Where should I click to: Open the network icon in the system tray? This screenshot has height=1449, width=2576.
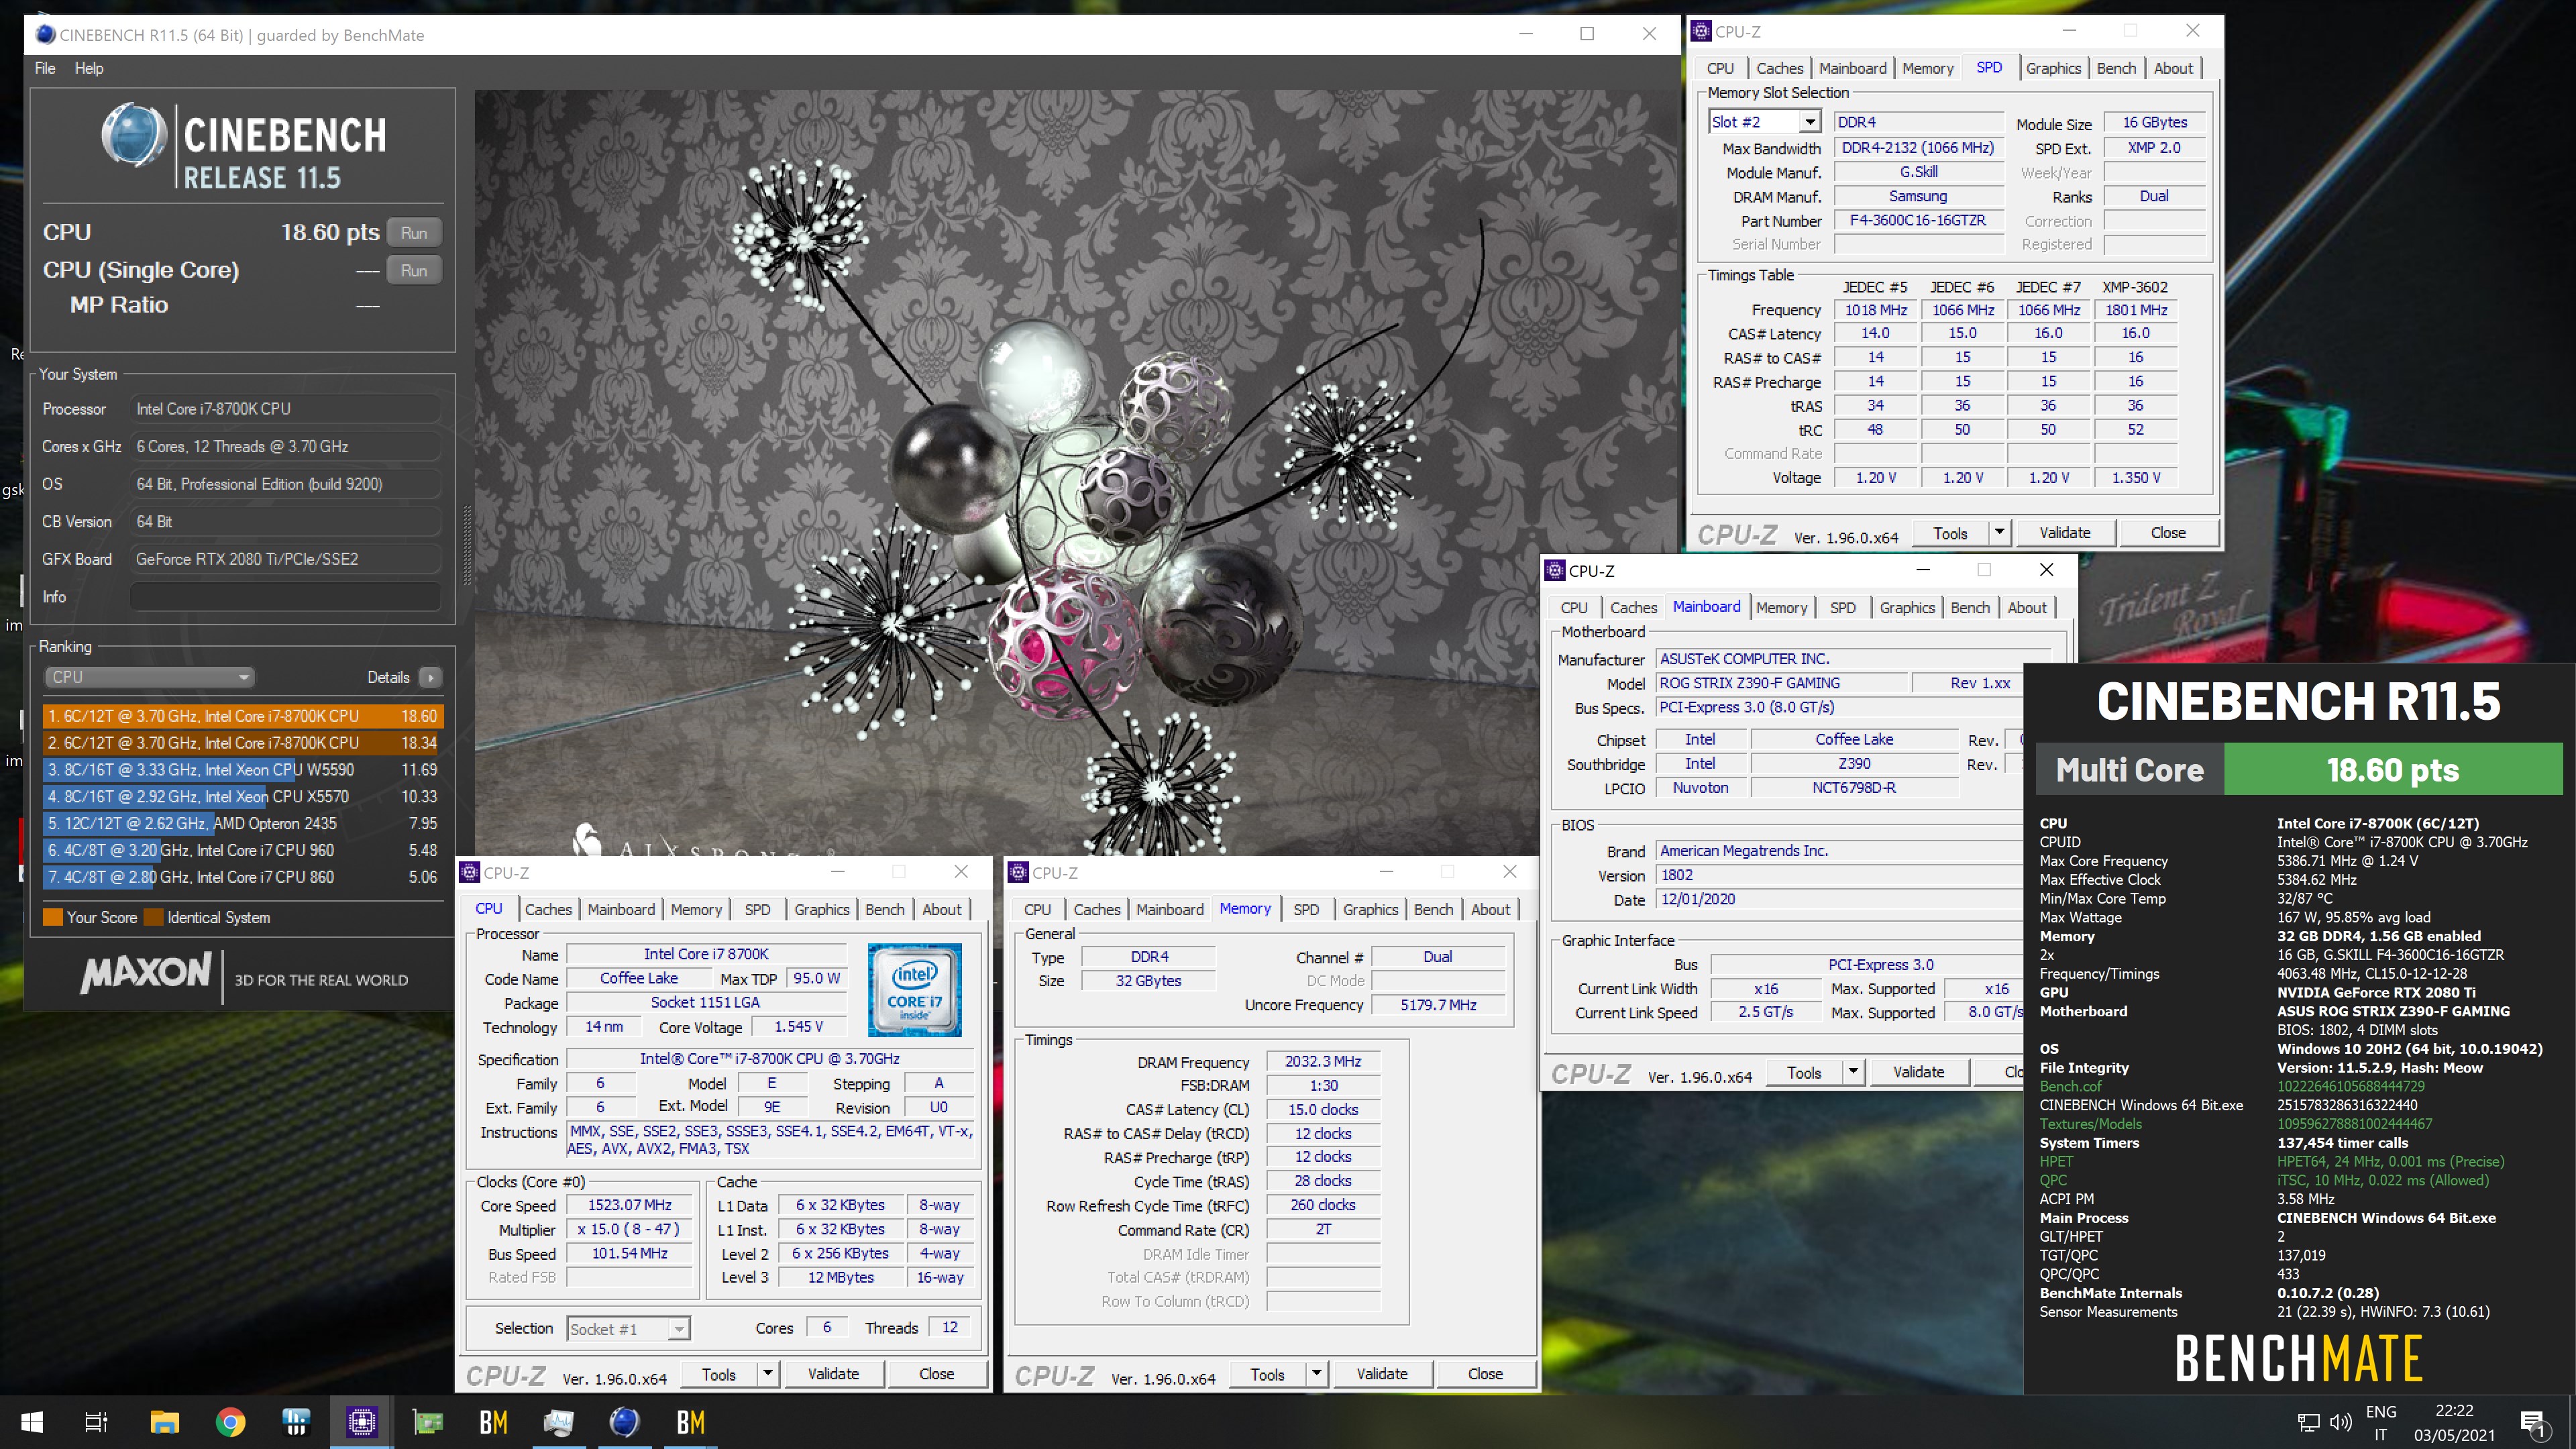(x=2308, y=1422)
